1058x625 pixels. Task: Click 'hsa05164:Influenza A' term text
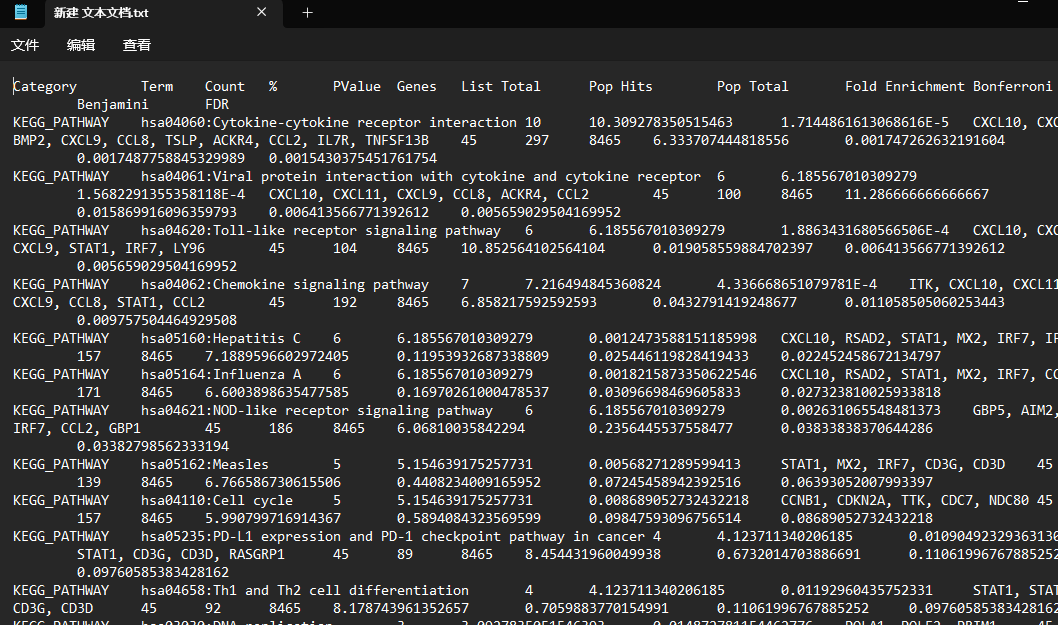tap(221, 374)
